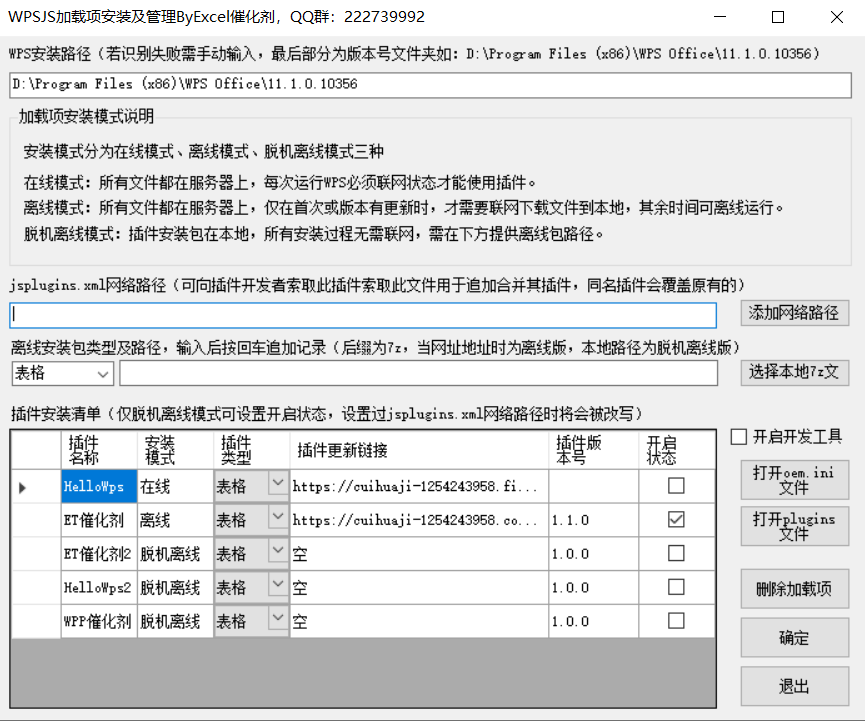Toggle 开启状态 checkbox for HelloWps2 row
Image resolution: width=865 pixels, height=721 pixels.
tap(676, 587)
